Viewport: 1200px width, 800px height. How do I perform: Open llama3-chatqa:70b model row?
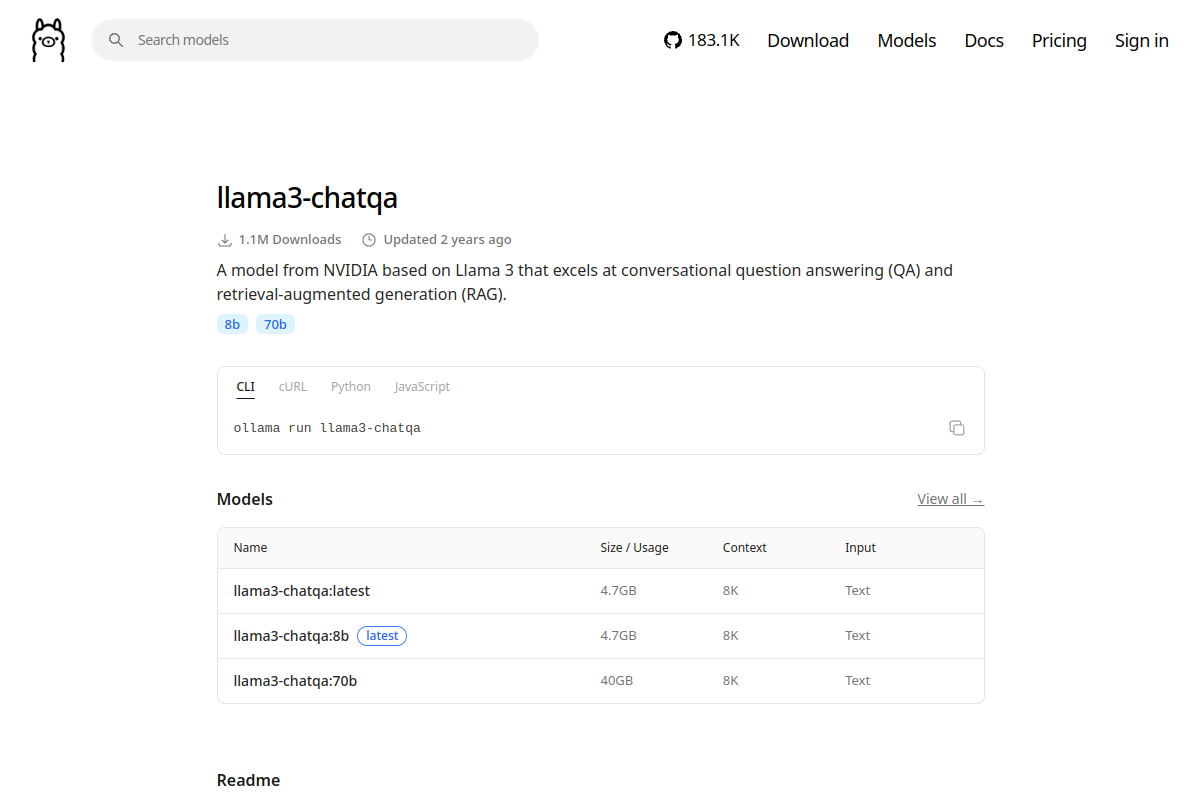[601, 681]
